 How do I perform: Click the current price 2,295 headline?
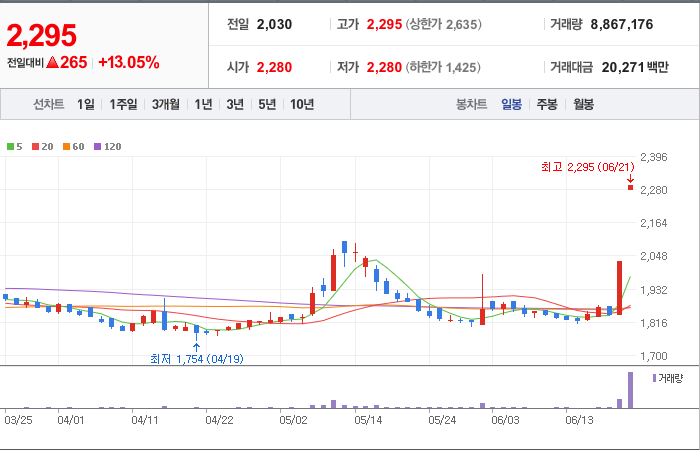point(42,36)
